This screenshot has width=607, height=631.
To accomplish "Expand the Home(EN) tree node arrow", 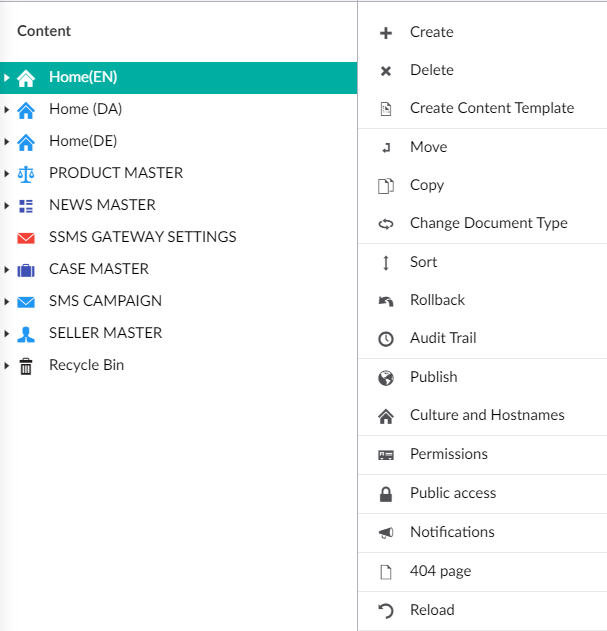I will click(7, 77).
